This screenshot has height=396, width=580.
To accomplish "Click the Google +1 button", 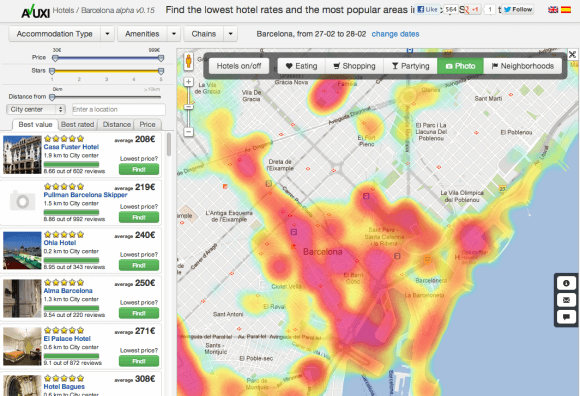I will tap(472, 10).
